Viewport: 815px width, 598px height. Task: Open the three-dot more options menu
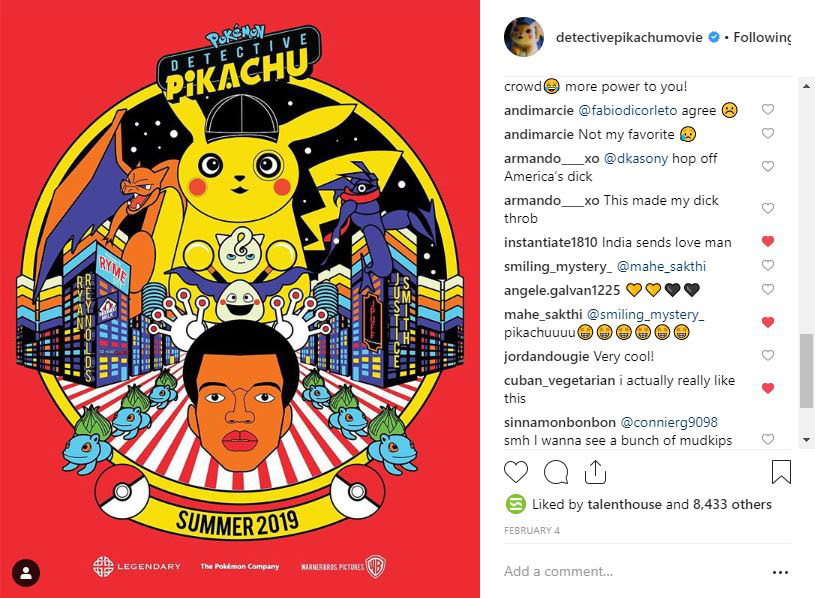780,572
